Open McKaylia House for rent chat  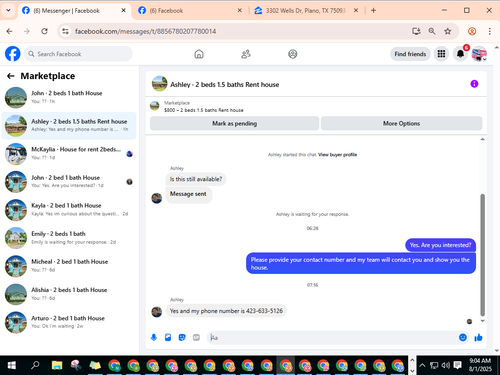69,153
